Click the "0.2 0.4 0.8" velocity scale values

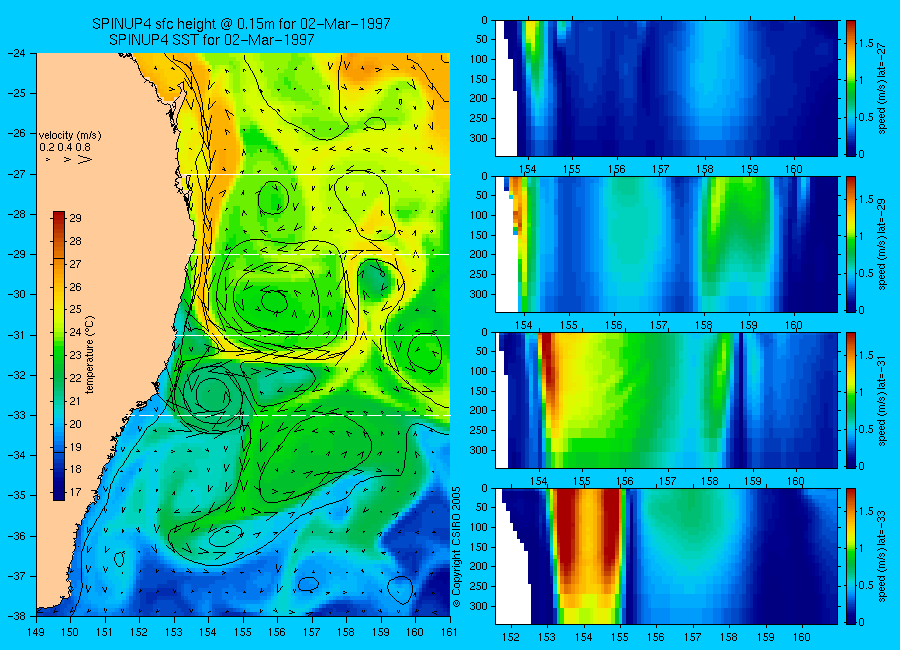(65, 147)
